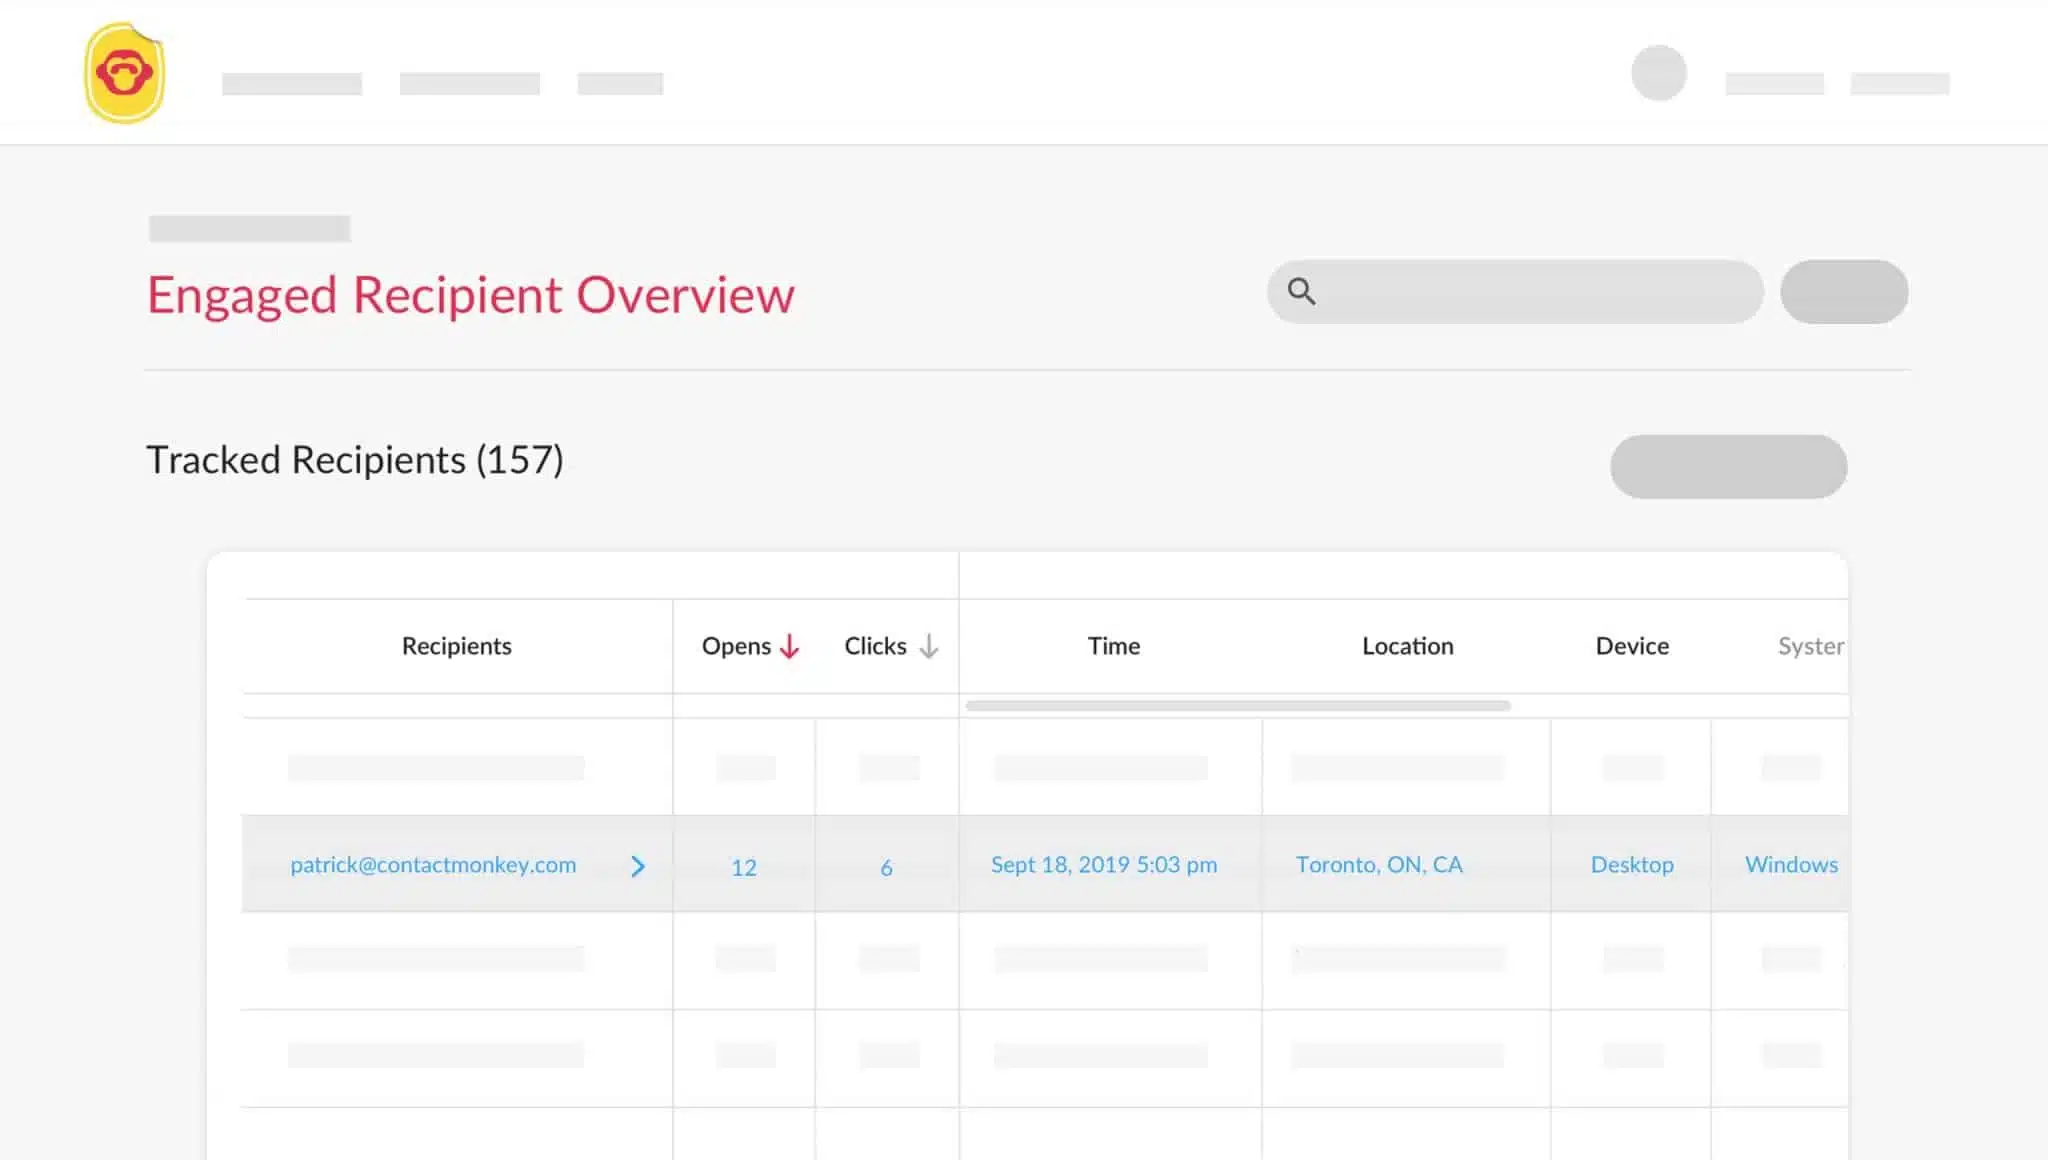Click grey button beside search bar

point(1844,291)
